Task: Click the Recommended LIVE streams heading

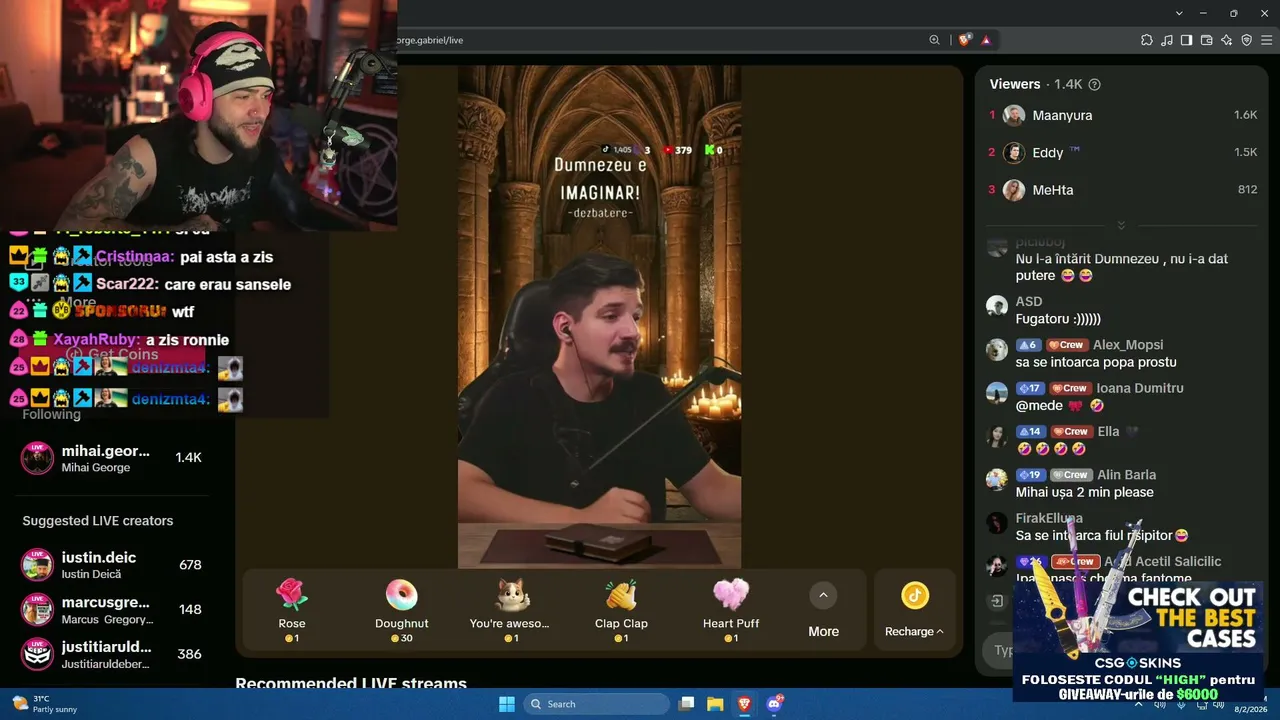Action: [351, 684]
